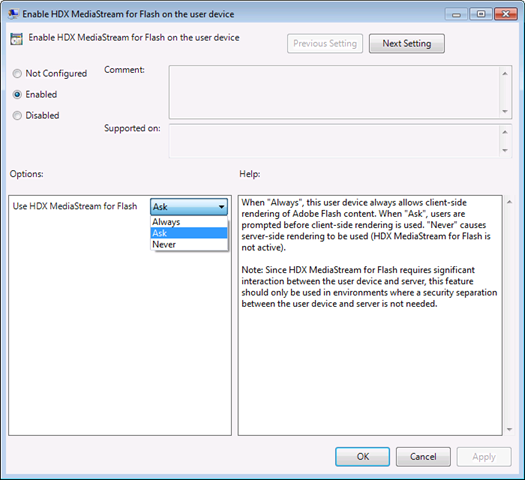Click the 'Options:' label
The height and width of the screenshot is (480, 525).
26,174
